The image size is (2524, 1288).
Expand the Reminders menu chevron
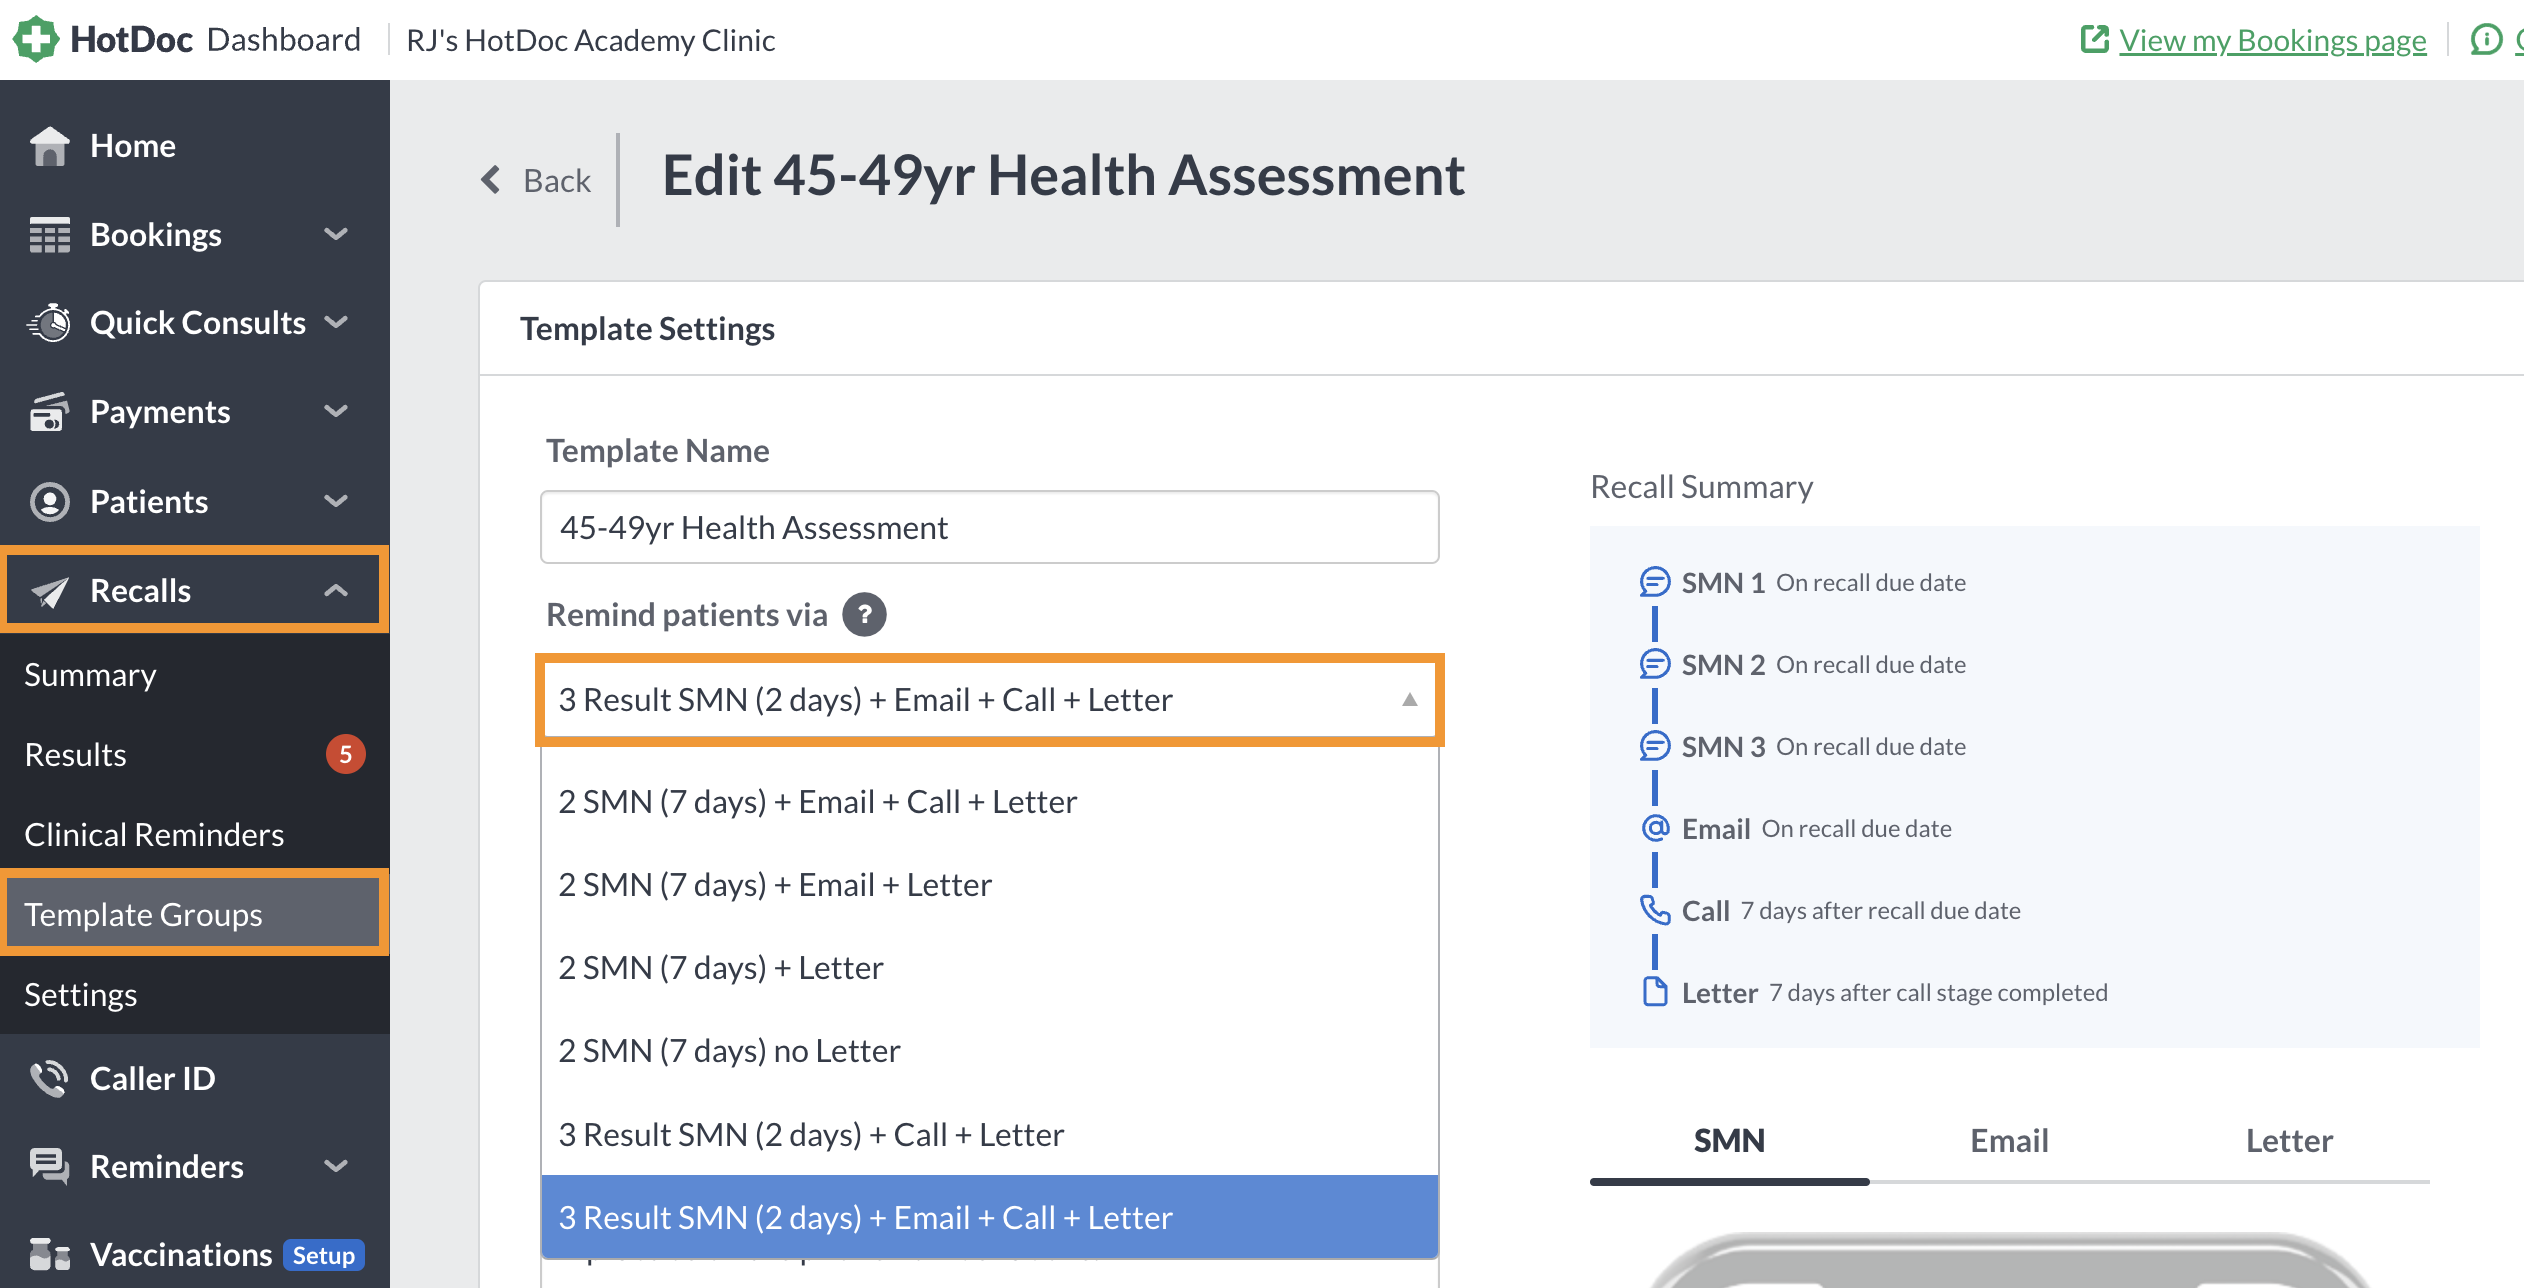point(336,1166)
